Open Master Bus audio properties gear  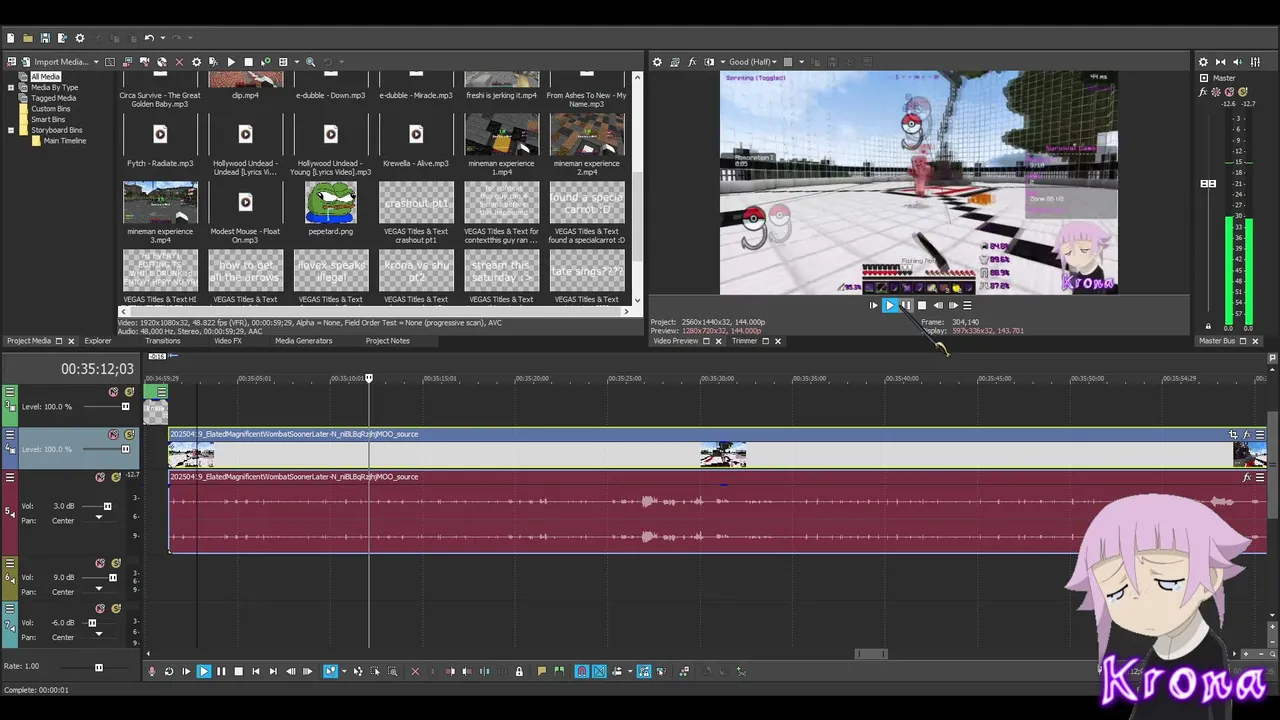click(x=1203, y=62)
